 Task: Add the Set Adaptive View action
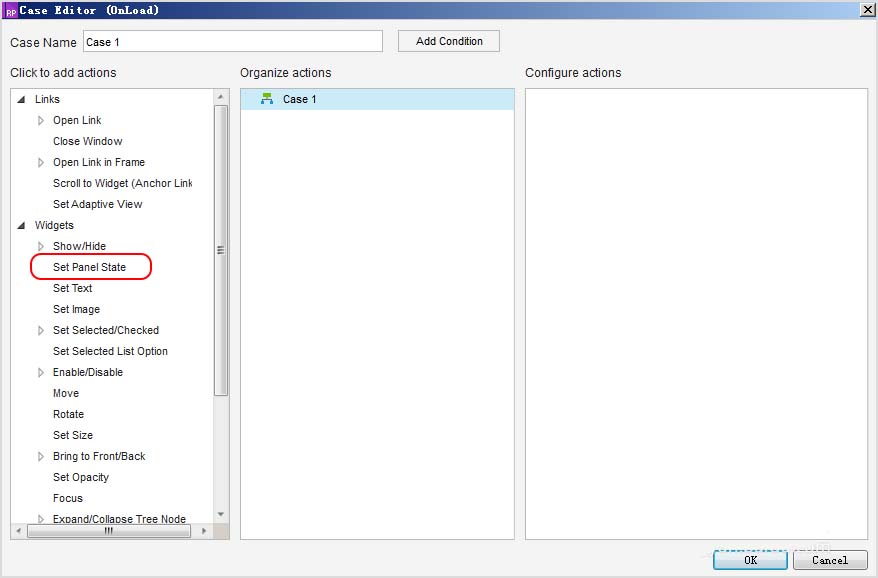point(97,204)
